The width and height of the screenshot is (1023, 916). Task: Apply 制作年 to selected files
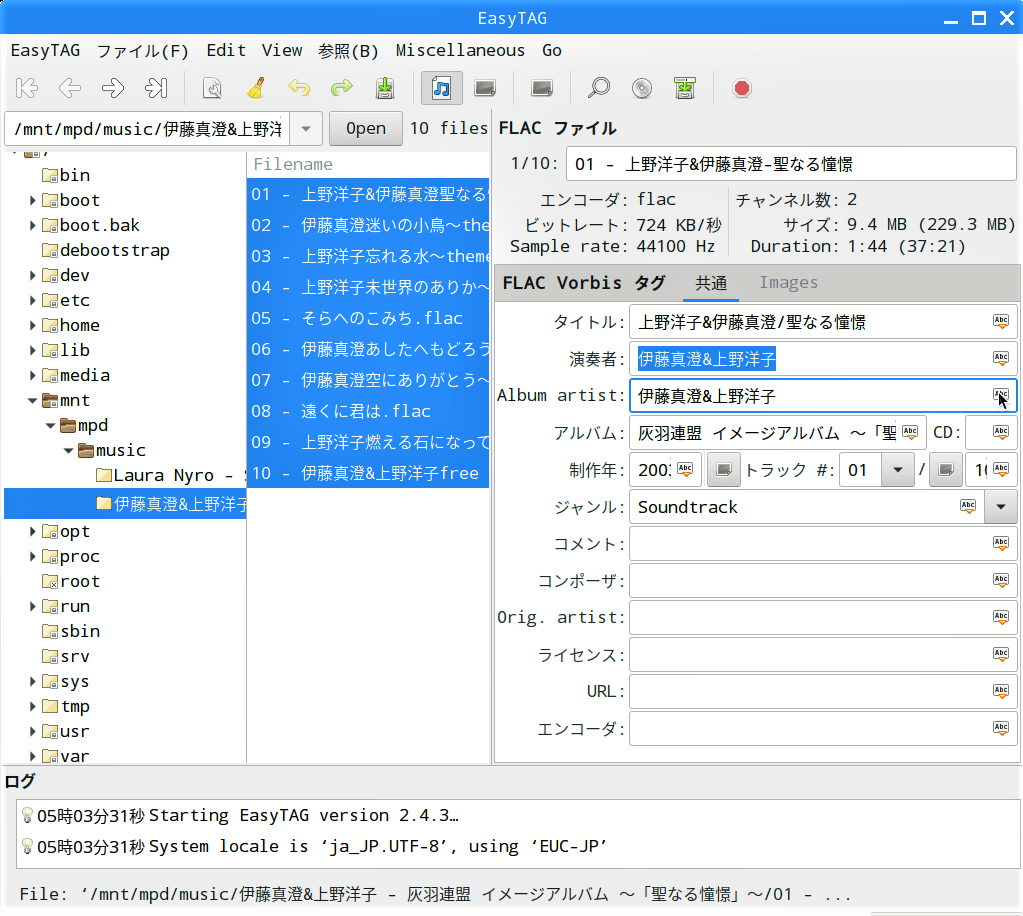(x=685, y=469)
